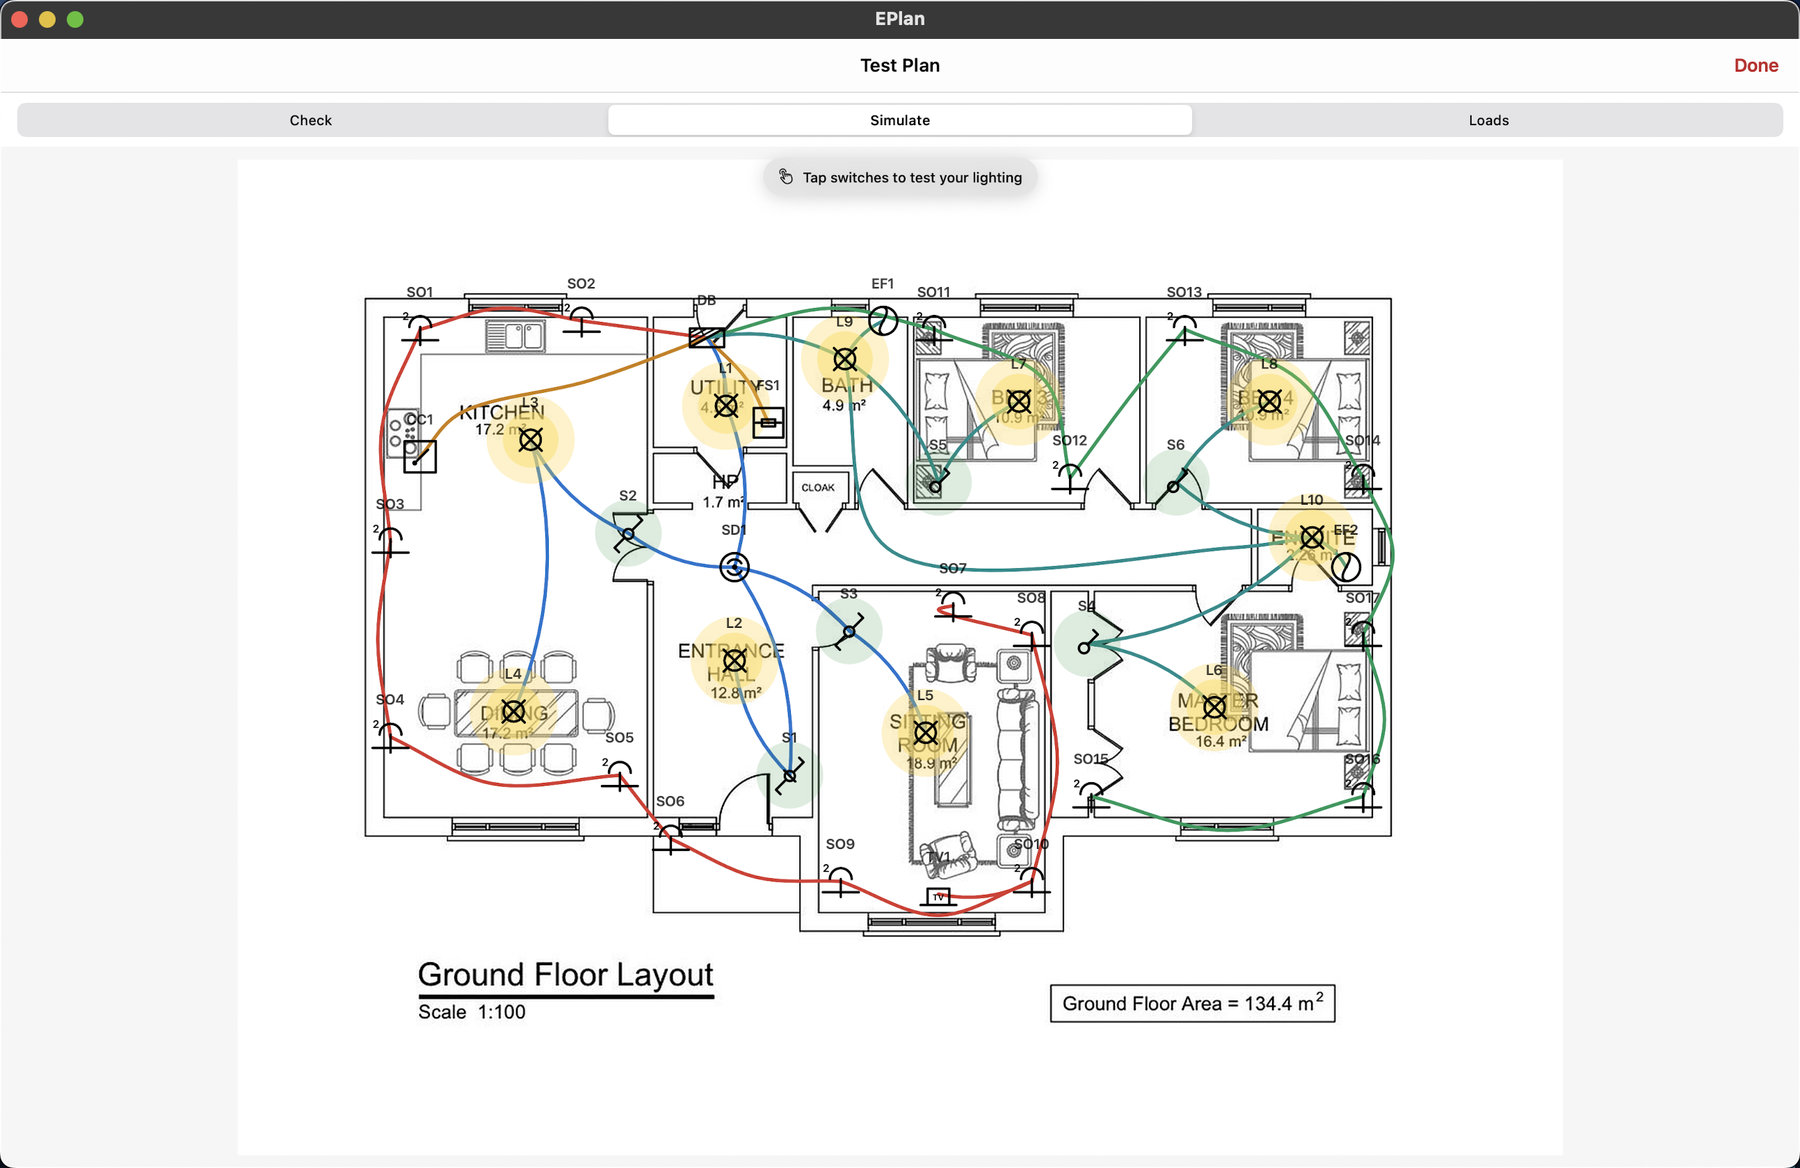Click the red Done button
1800x1168 pixels.
point(1756,65)
